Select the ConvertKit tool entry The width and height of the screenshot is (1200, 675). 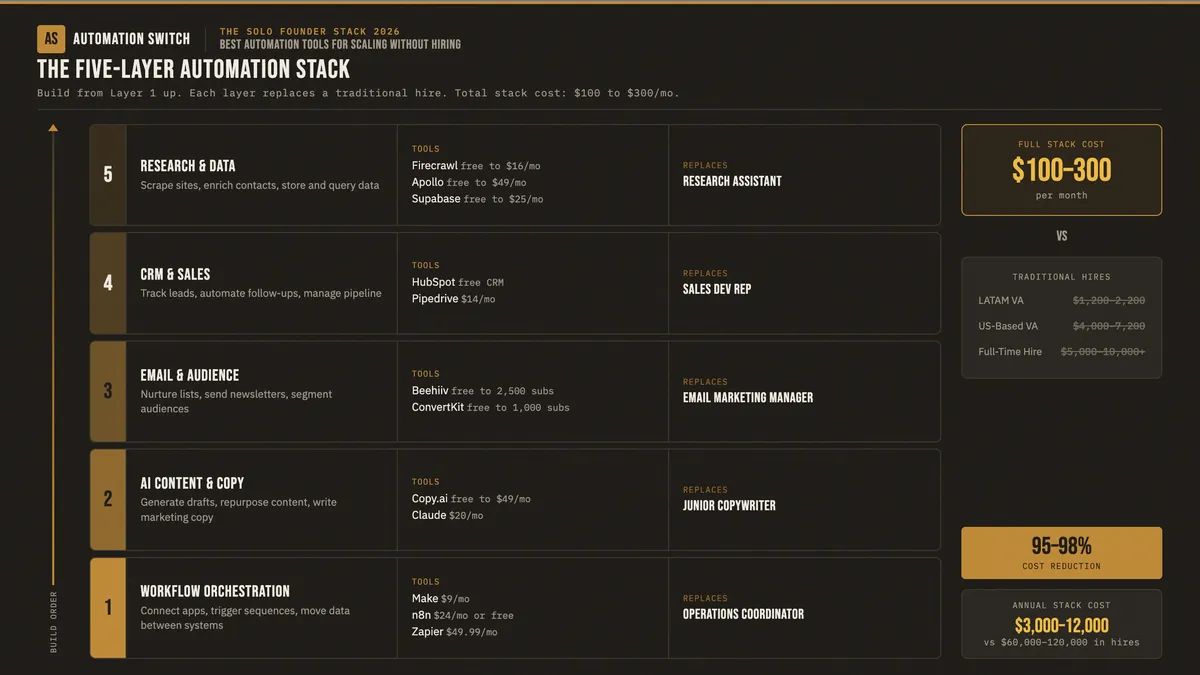(491, 407)
